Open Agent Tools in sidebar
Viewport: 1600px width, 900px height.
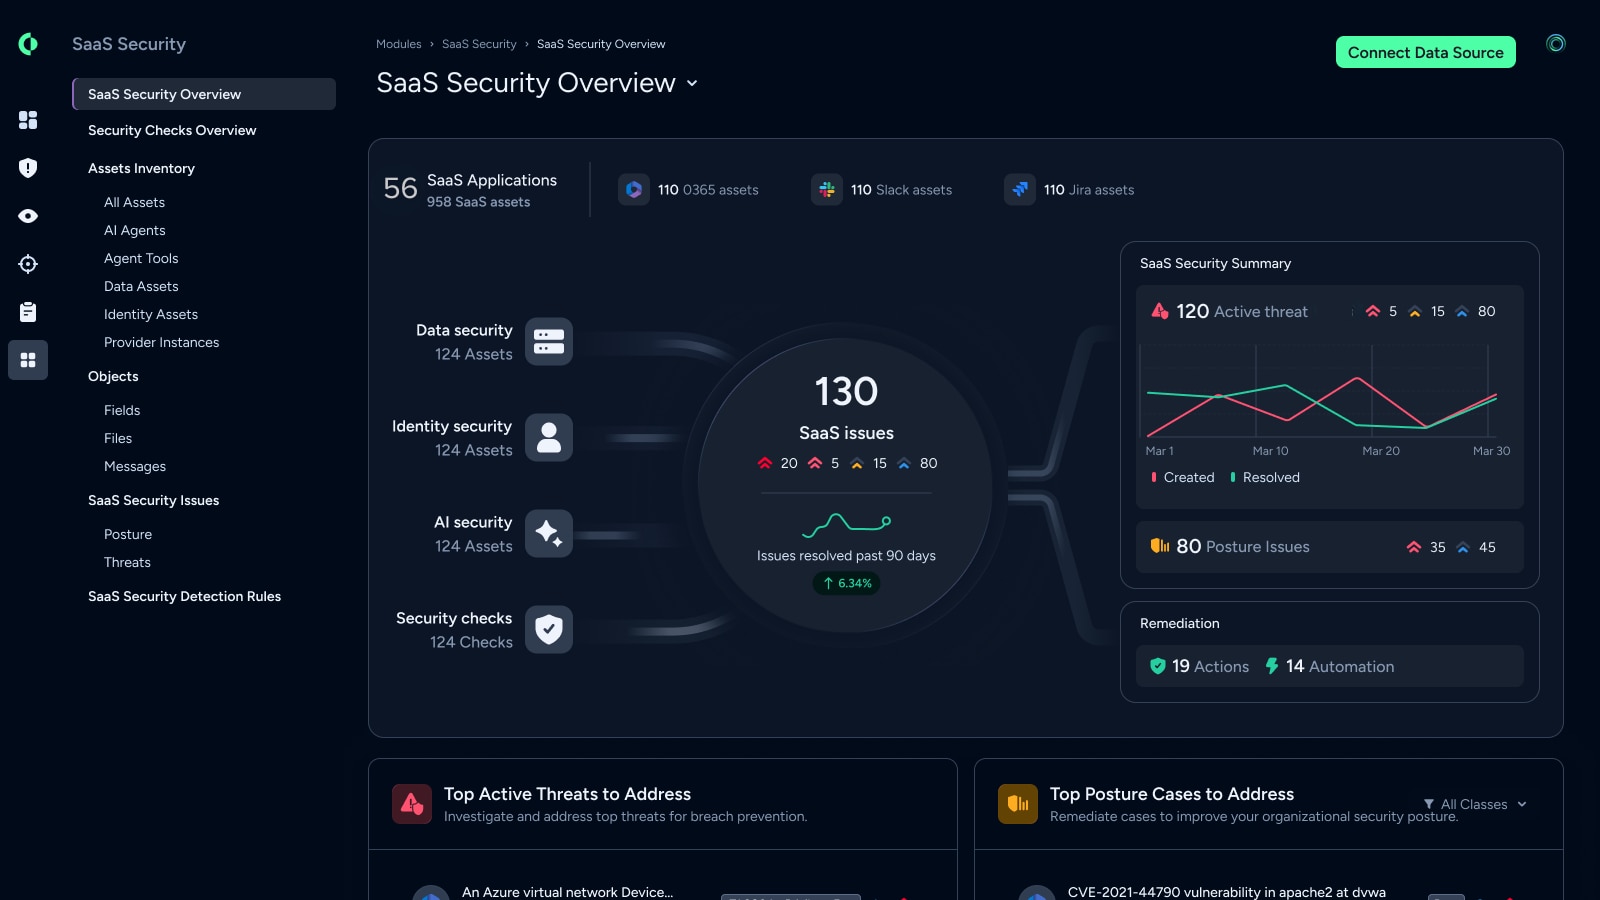[x=141, y=258]
